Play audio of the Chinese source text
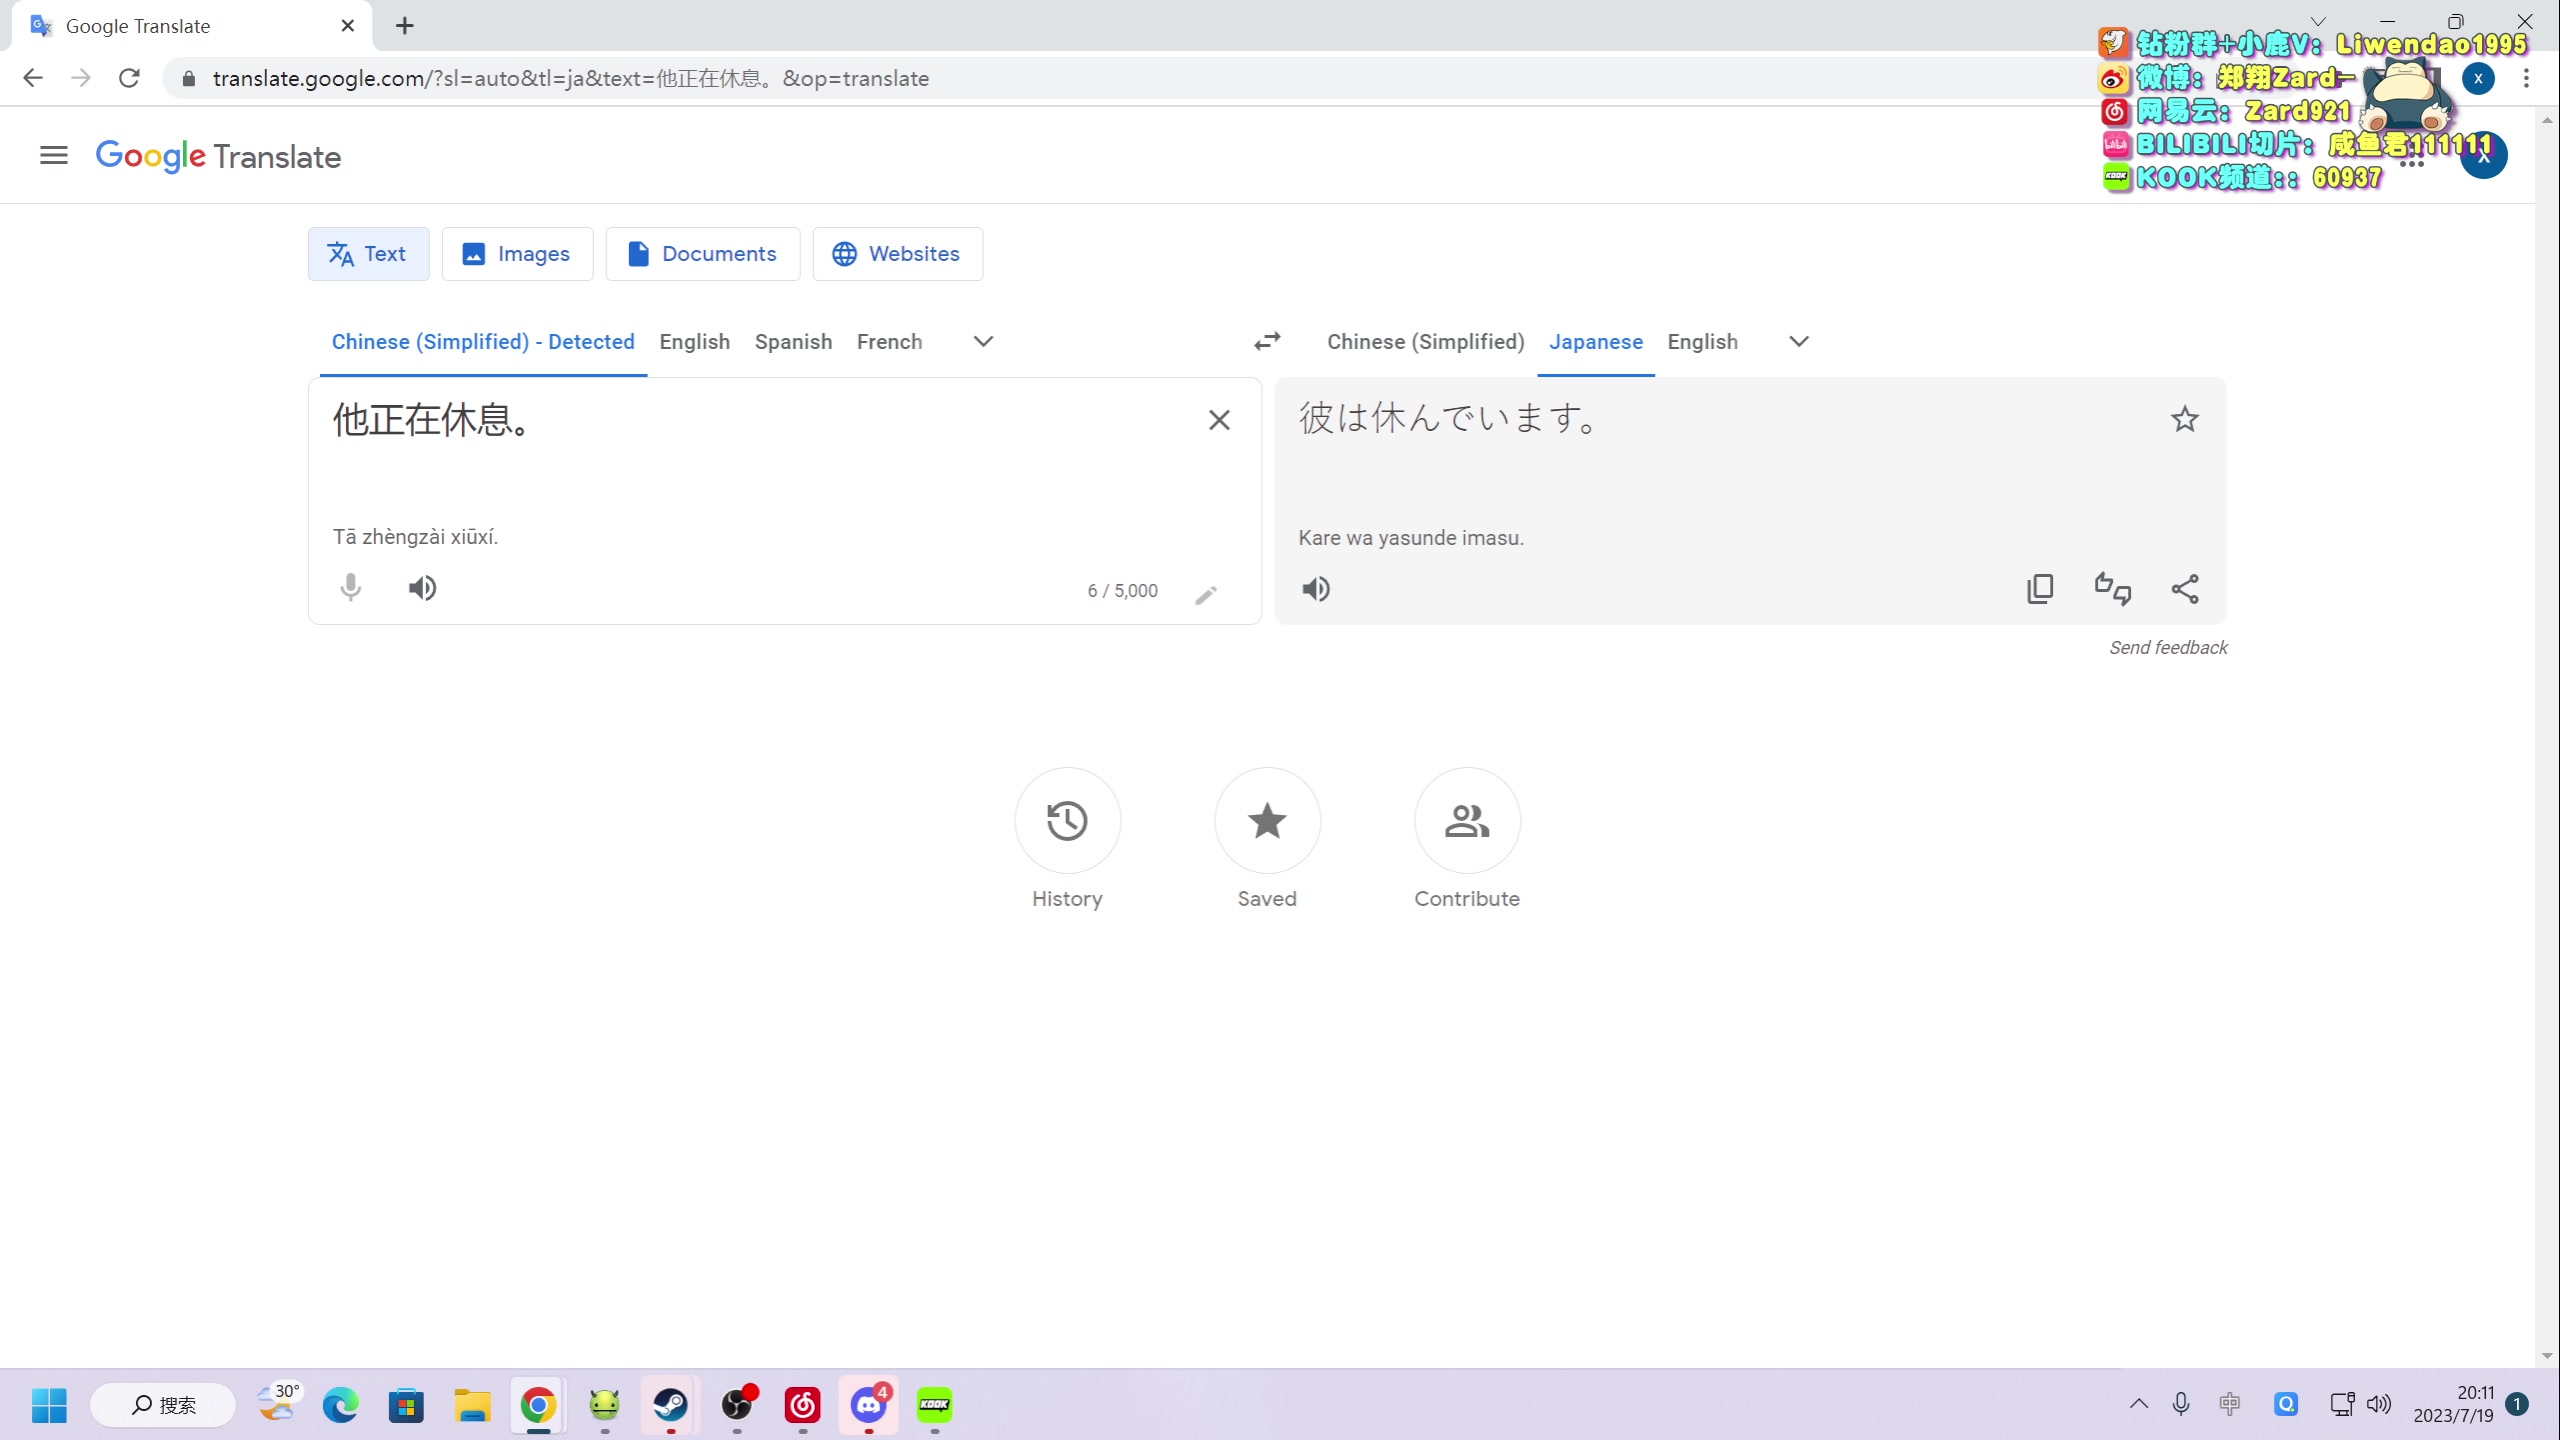Screen dimensions: 2560x1440 pyautogui.click(x=422, y=588)
